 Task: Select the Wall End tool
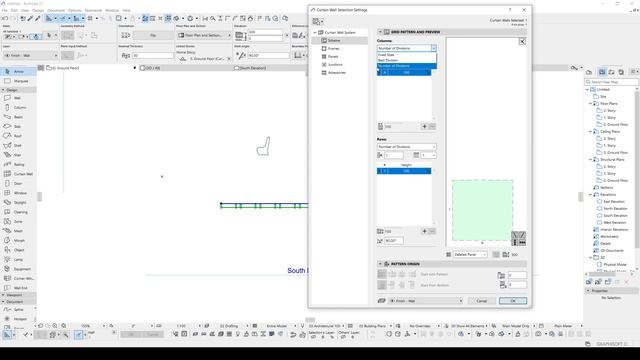[x=18, y=288]
